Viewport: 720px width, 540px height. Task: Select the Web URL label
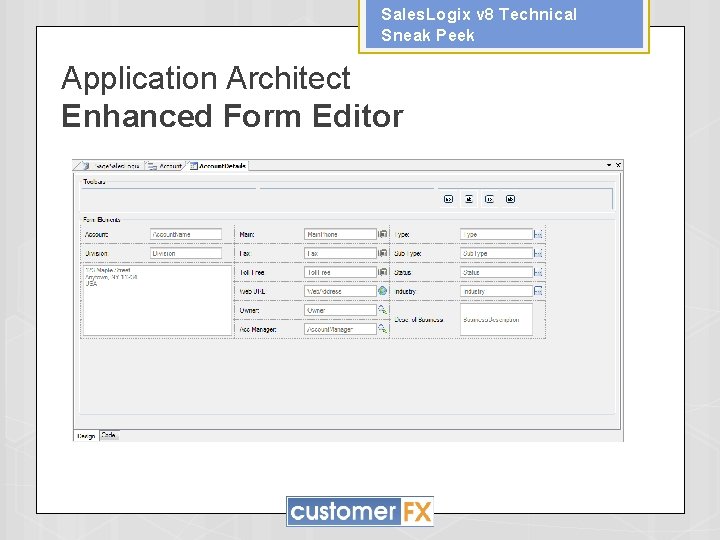(x=252, y=292)
